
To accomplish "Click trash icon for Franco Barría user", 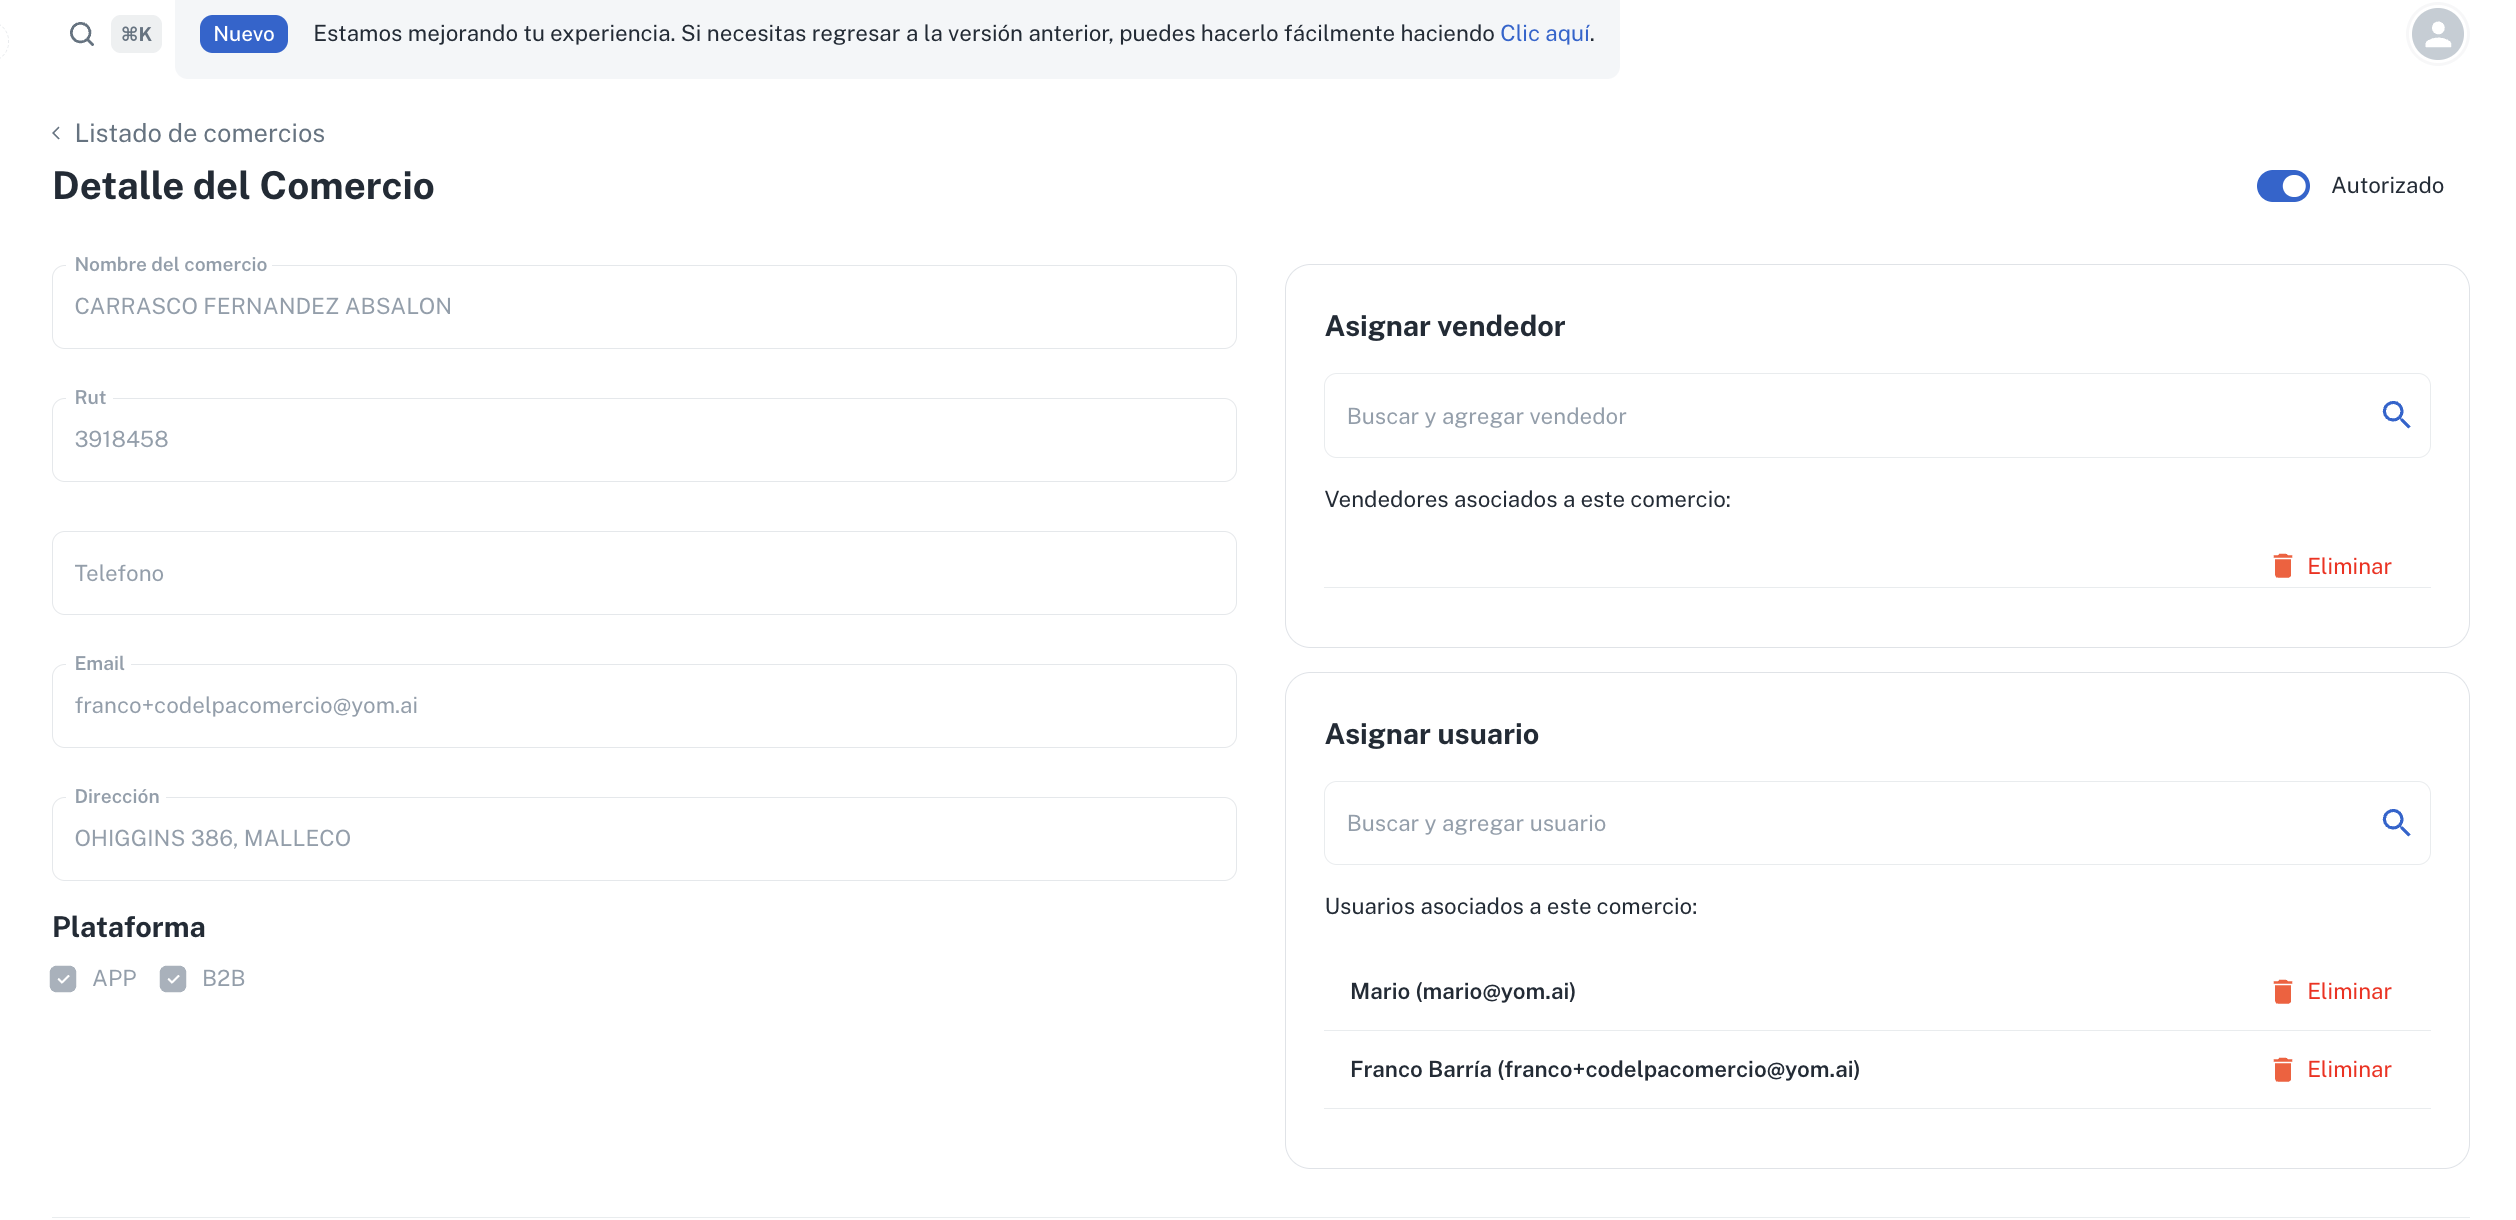I will (x=2283, y=1070).
